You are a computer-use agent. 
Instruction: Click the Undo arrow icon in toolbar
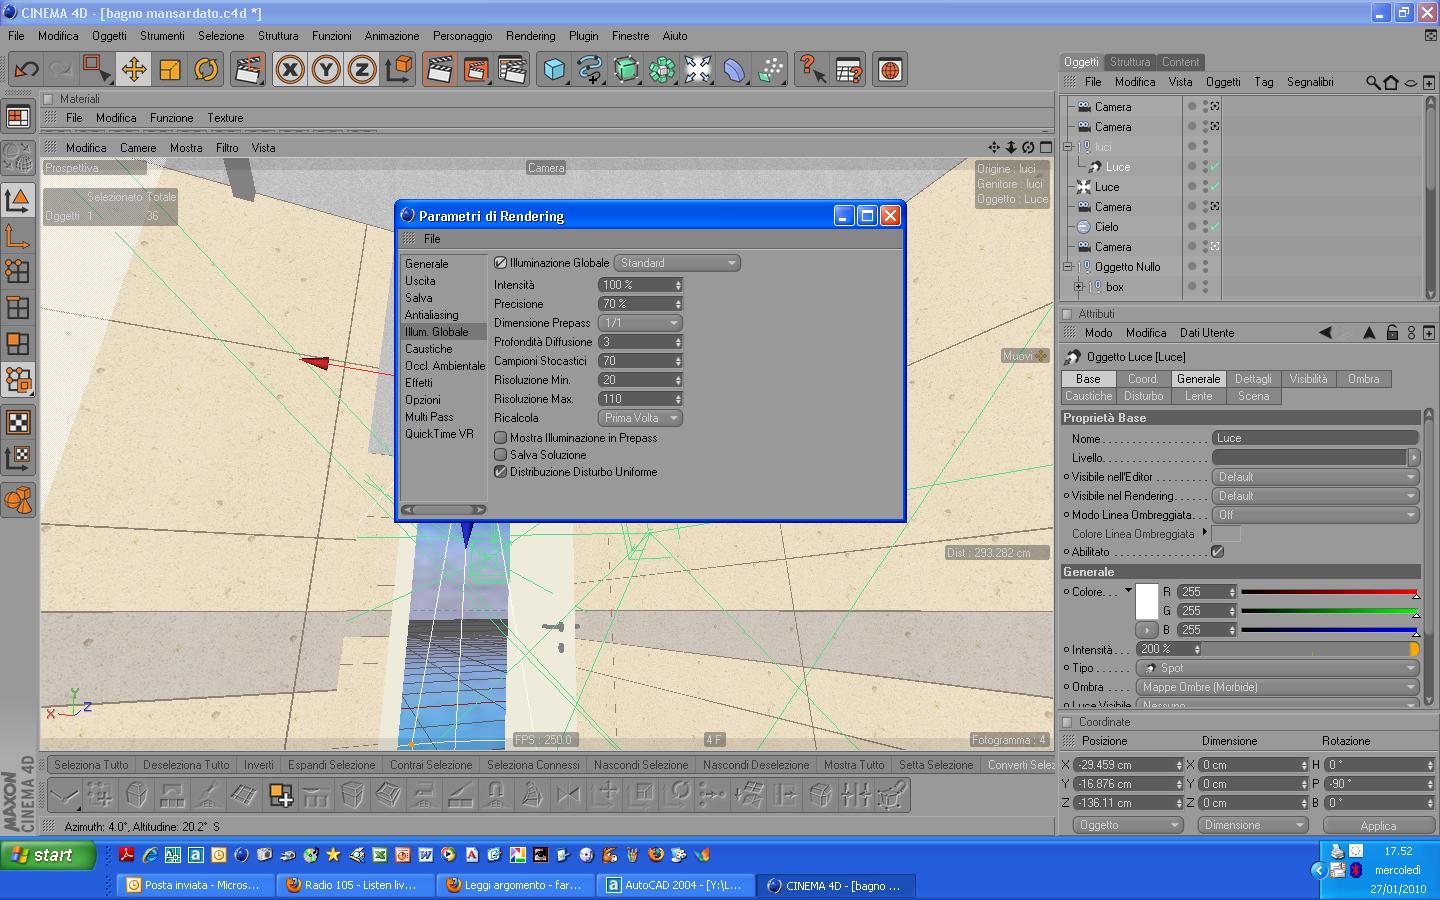26,69
